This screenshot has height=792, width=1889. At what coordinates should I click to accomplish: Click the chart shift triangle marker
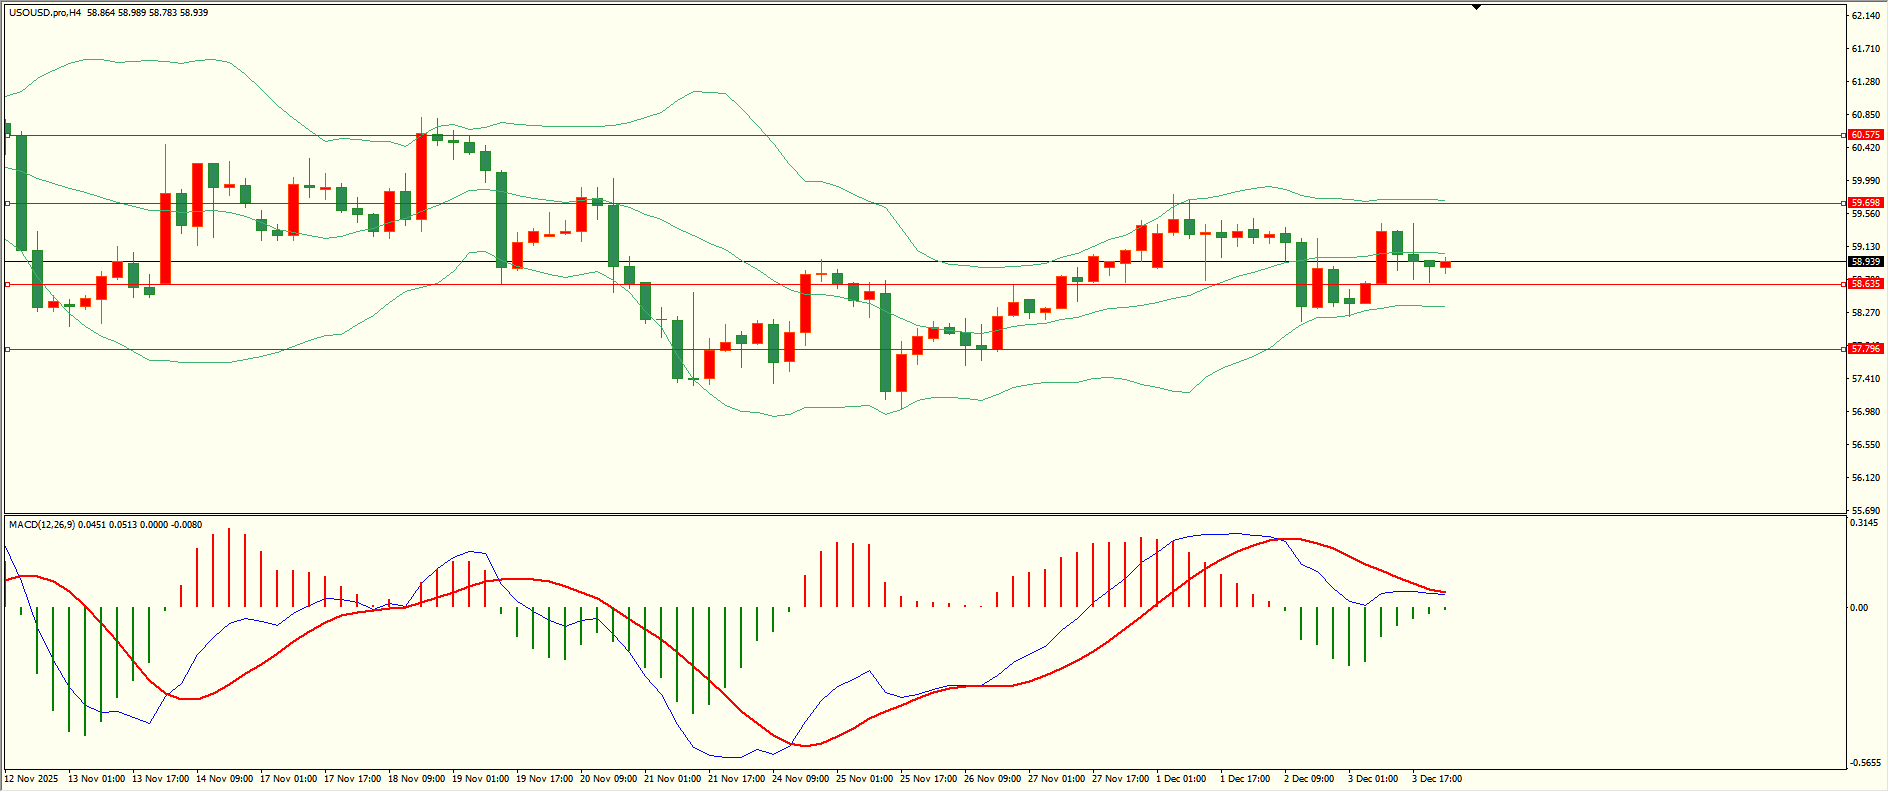[x=1476, y=7]
